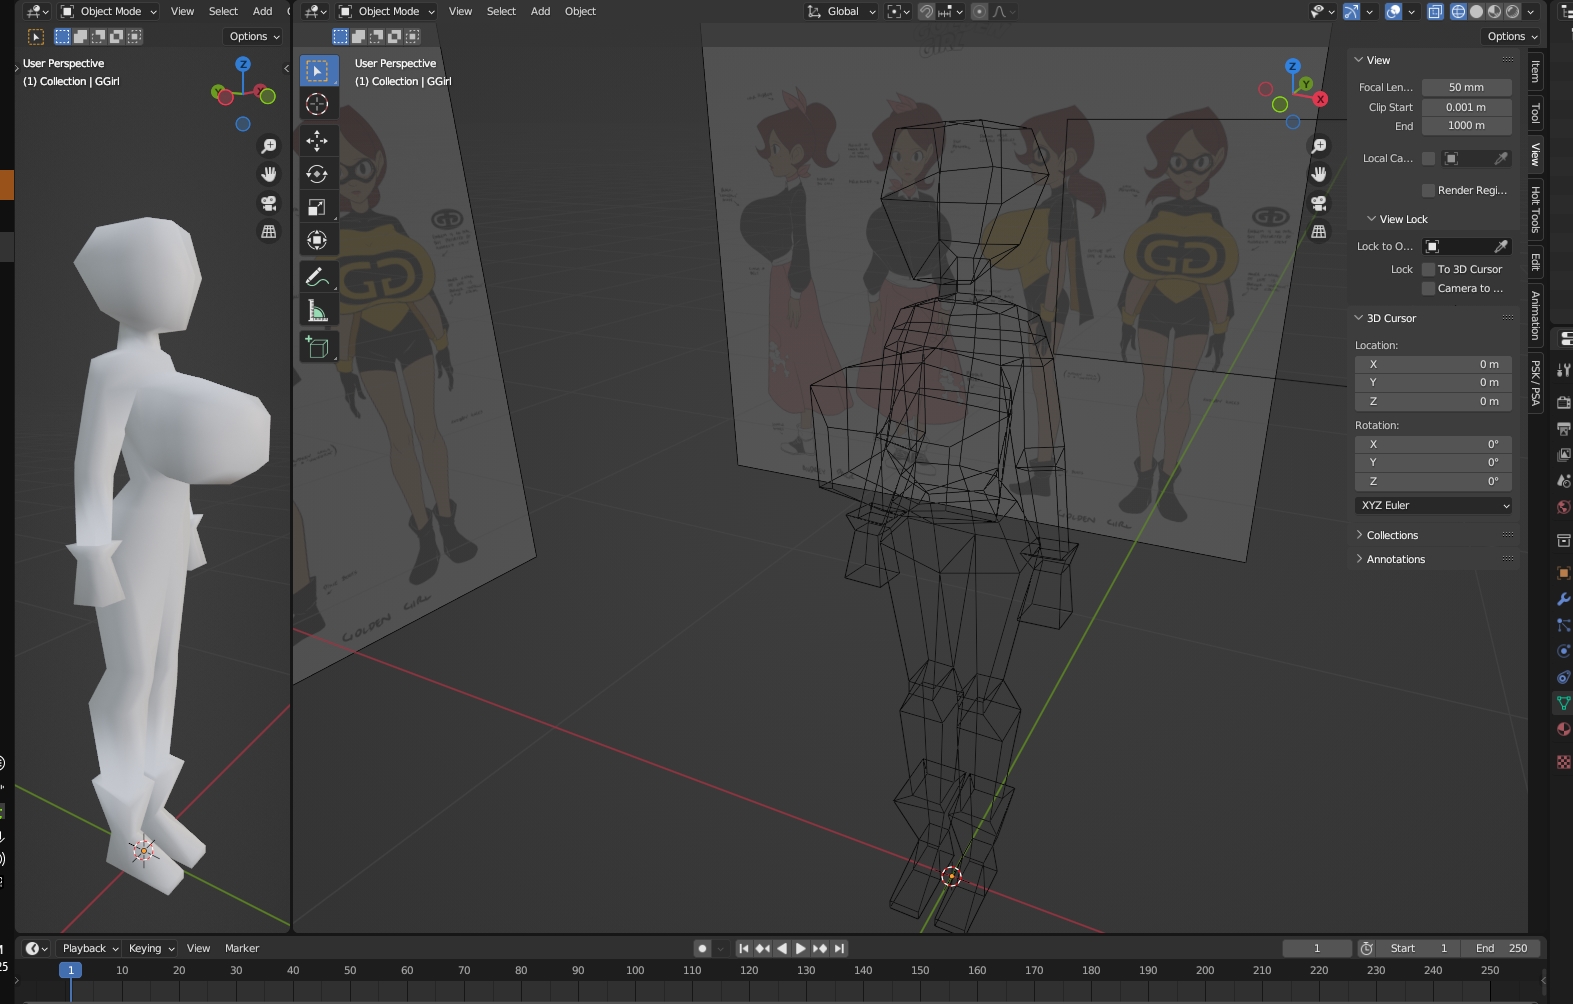The width and height of the screenshot is (1573, 1004).
Task: Switch to the Item sidebar tab
Action: (x=1535, y=72)
